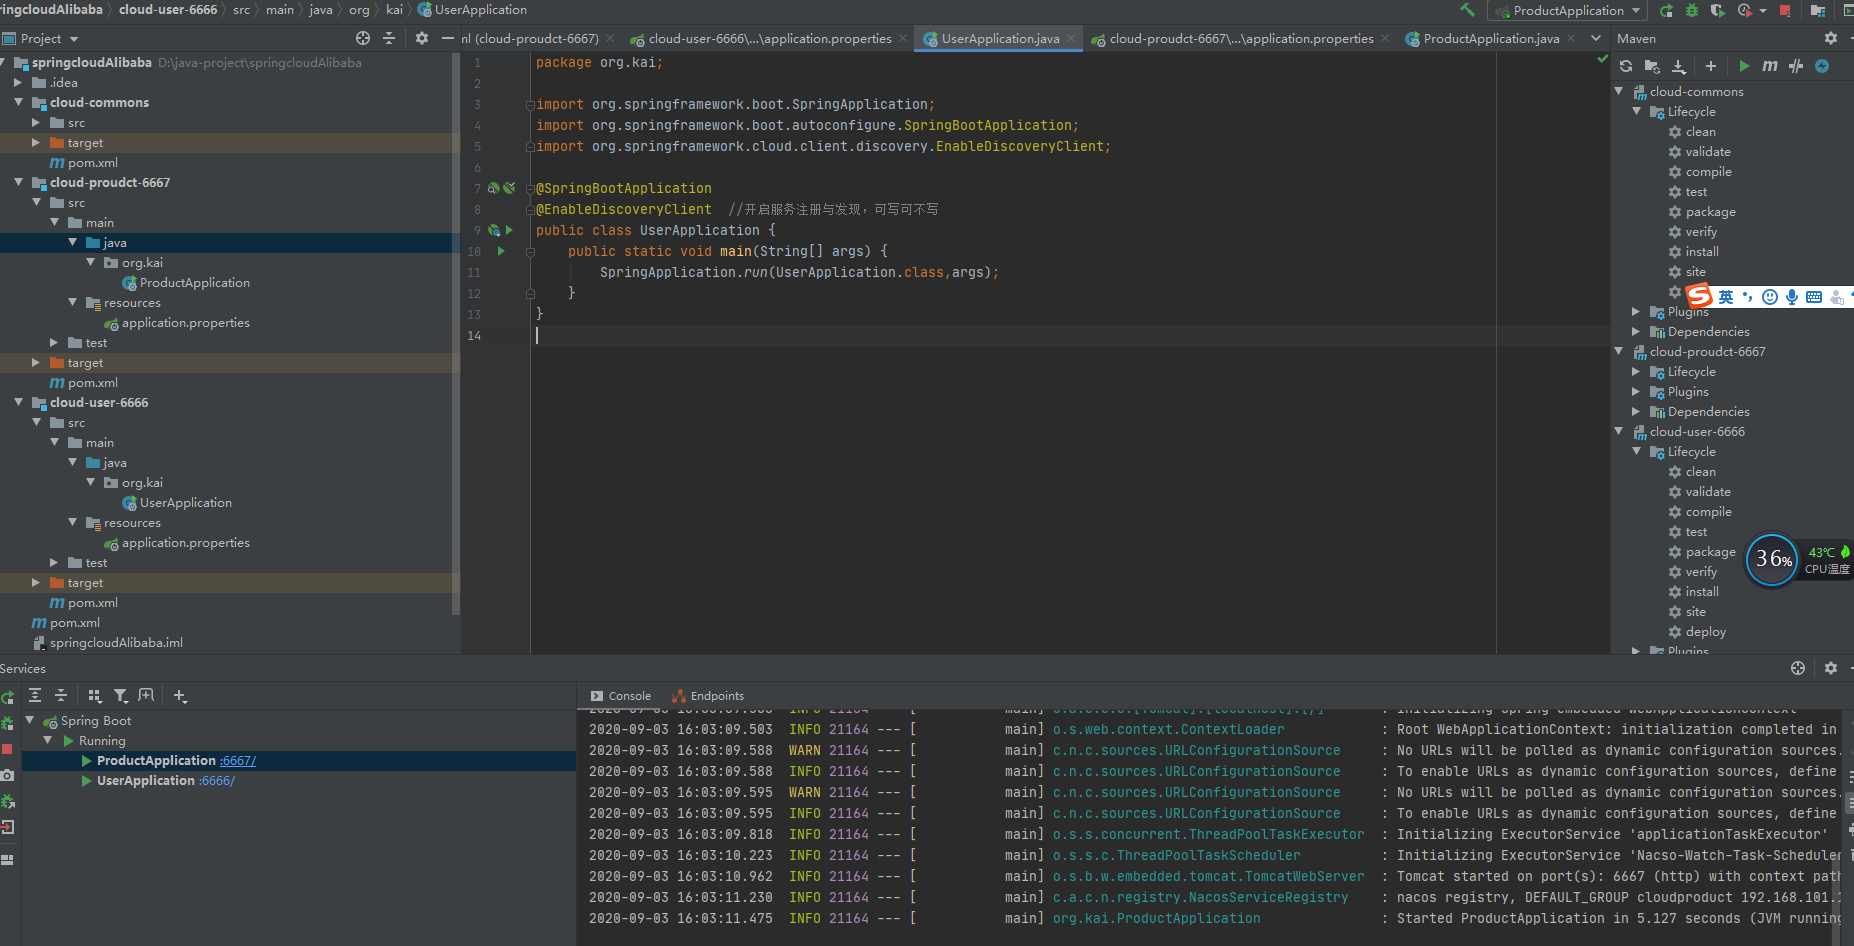
Task: Add service using plus in Services toolbar
Action: (x=180, y=695)
